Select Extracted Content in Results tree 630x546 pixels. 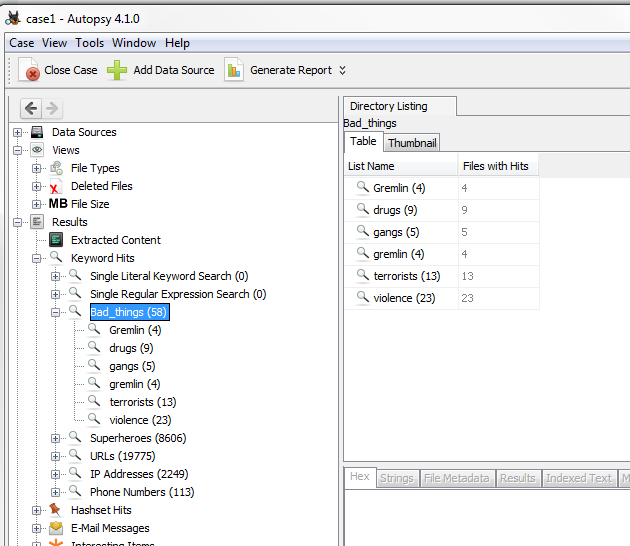pyautogui.click(x=115, y=240)
